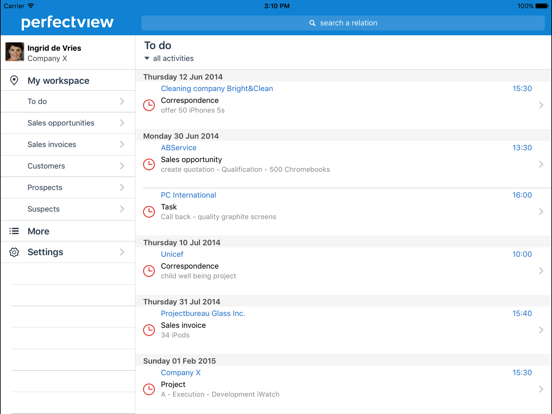Open Projectbureau Glass Inc. link
The image size is (552, 414).
(203, 313)
